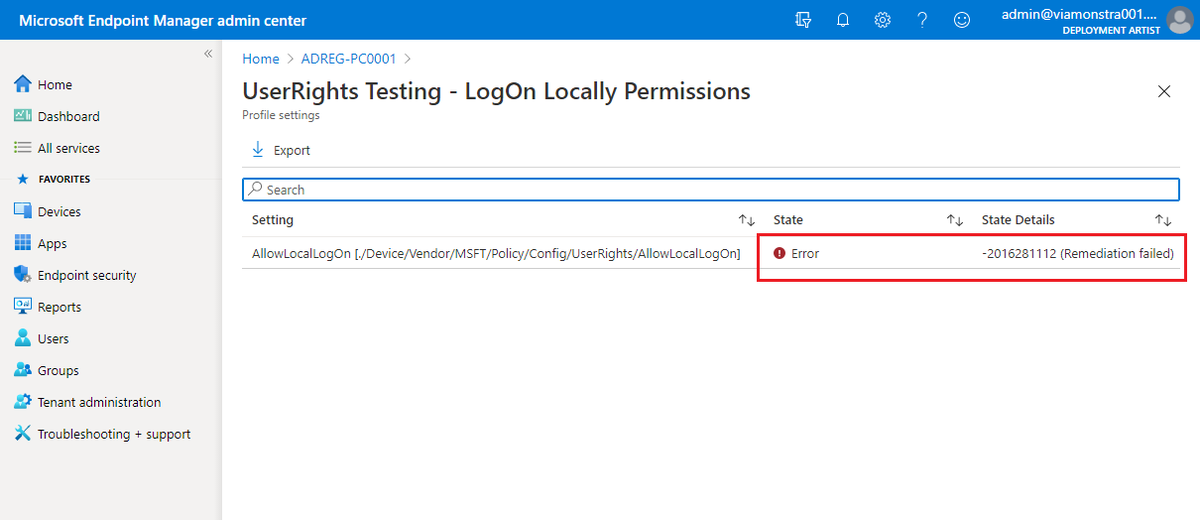Collapse the left navigation pane
The width and height of the screenshot is (1200, 520).
point(208,54)
